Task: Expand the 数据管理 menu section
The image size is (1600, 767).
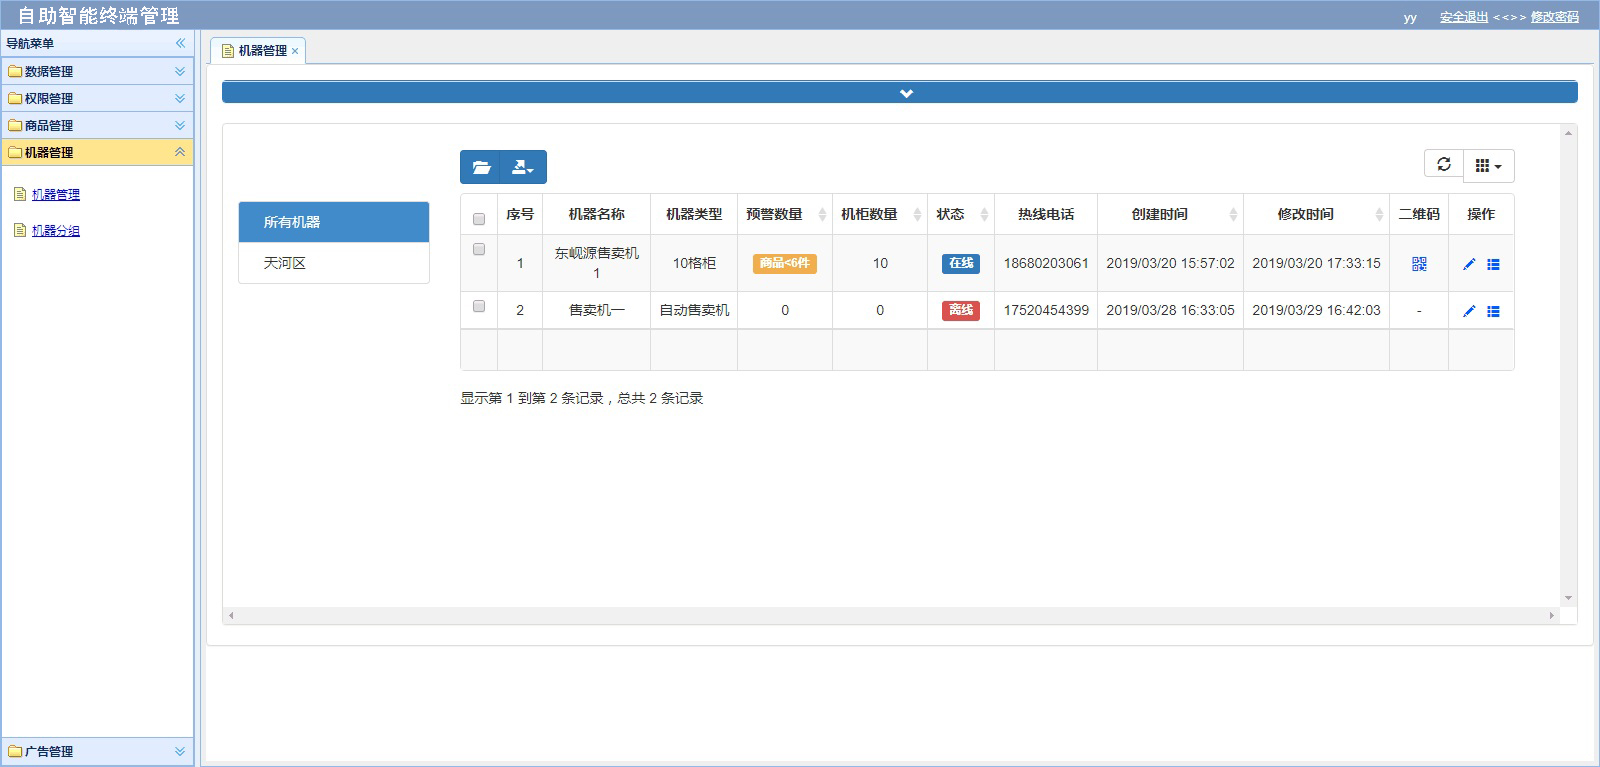Action: coord(180,71)
